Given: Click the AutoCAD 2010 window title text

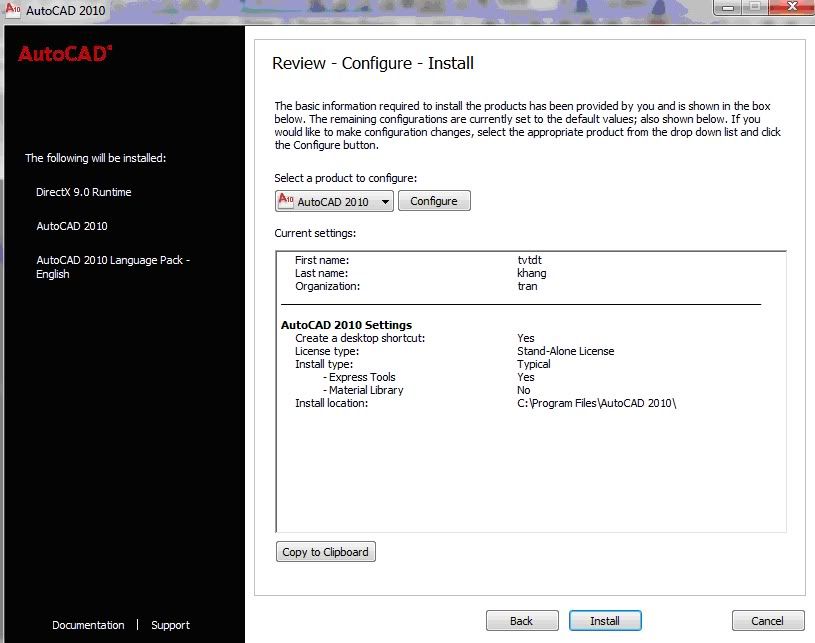Looking at the screenshot, I should pos(65,10).
